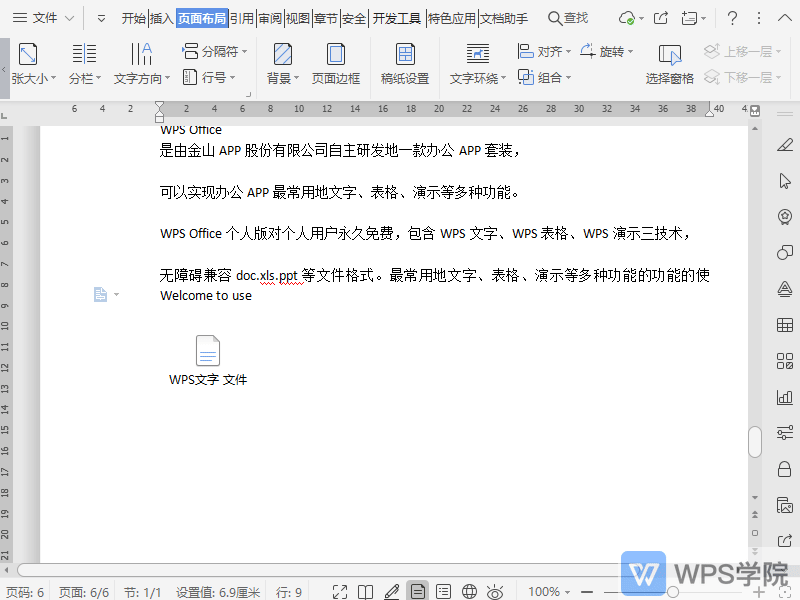
Task: Open the chart tool in sidebar
Action: [785, 397]
